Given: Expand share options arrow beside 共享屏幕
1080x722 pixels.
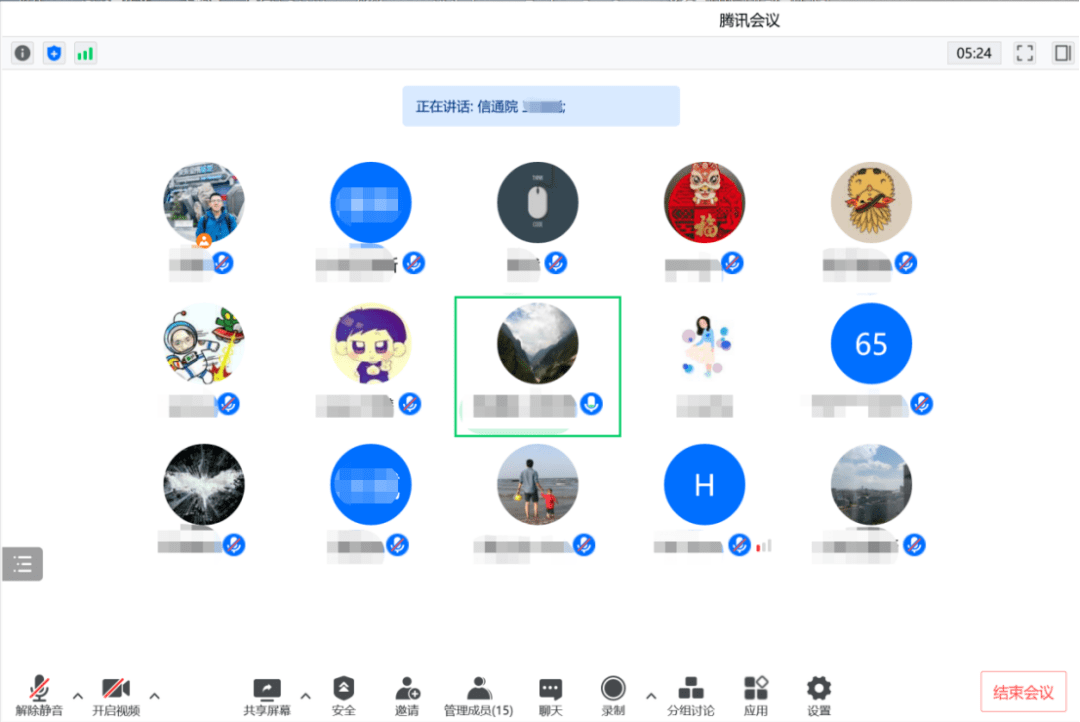Looking at the screenshot, I should click(x=306, y=696).
